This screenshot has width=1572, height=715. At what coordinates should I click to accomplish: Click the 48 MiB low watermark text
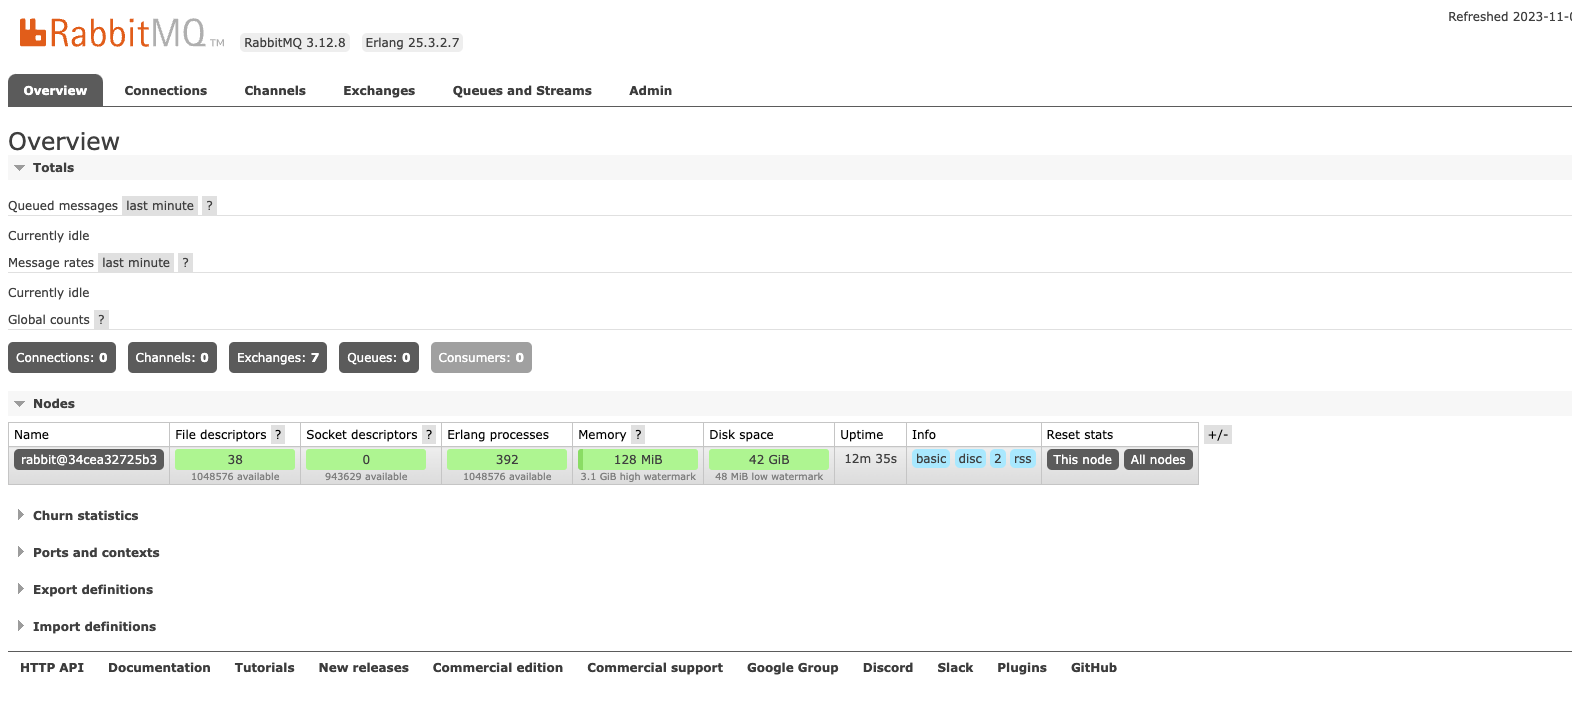[x=769, y=477]
